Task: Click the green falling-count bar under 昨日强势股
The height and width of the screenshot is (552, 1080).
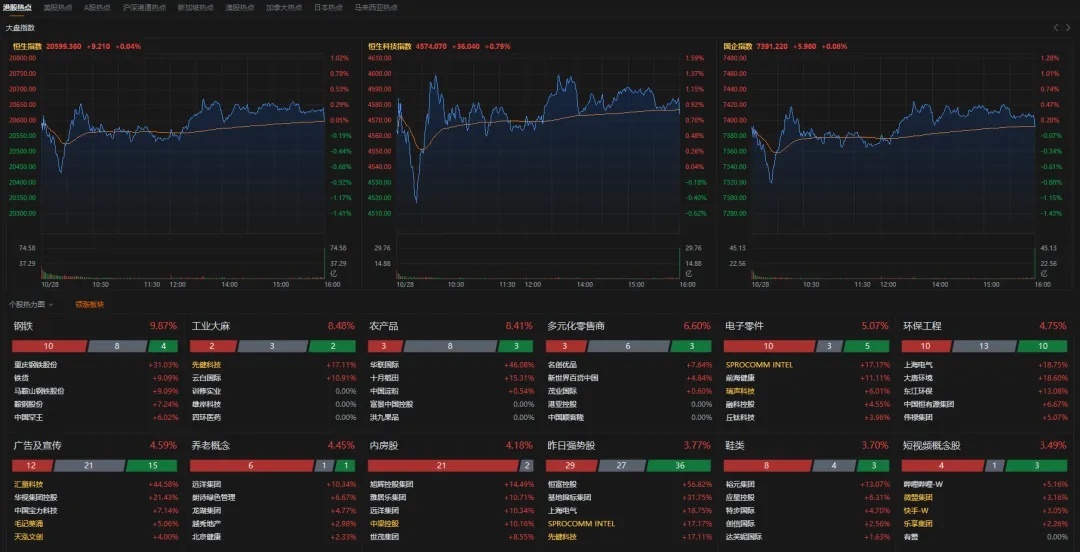Action: [678, 466]
